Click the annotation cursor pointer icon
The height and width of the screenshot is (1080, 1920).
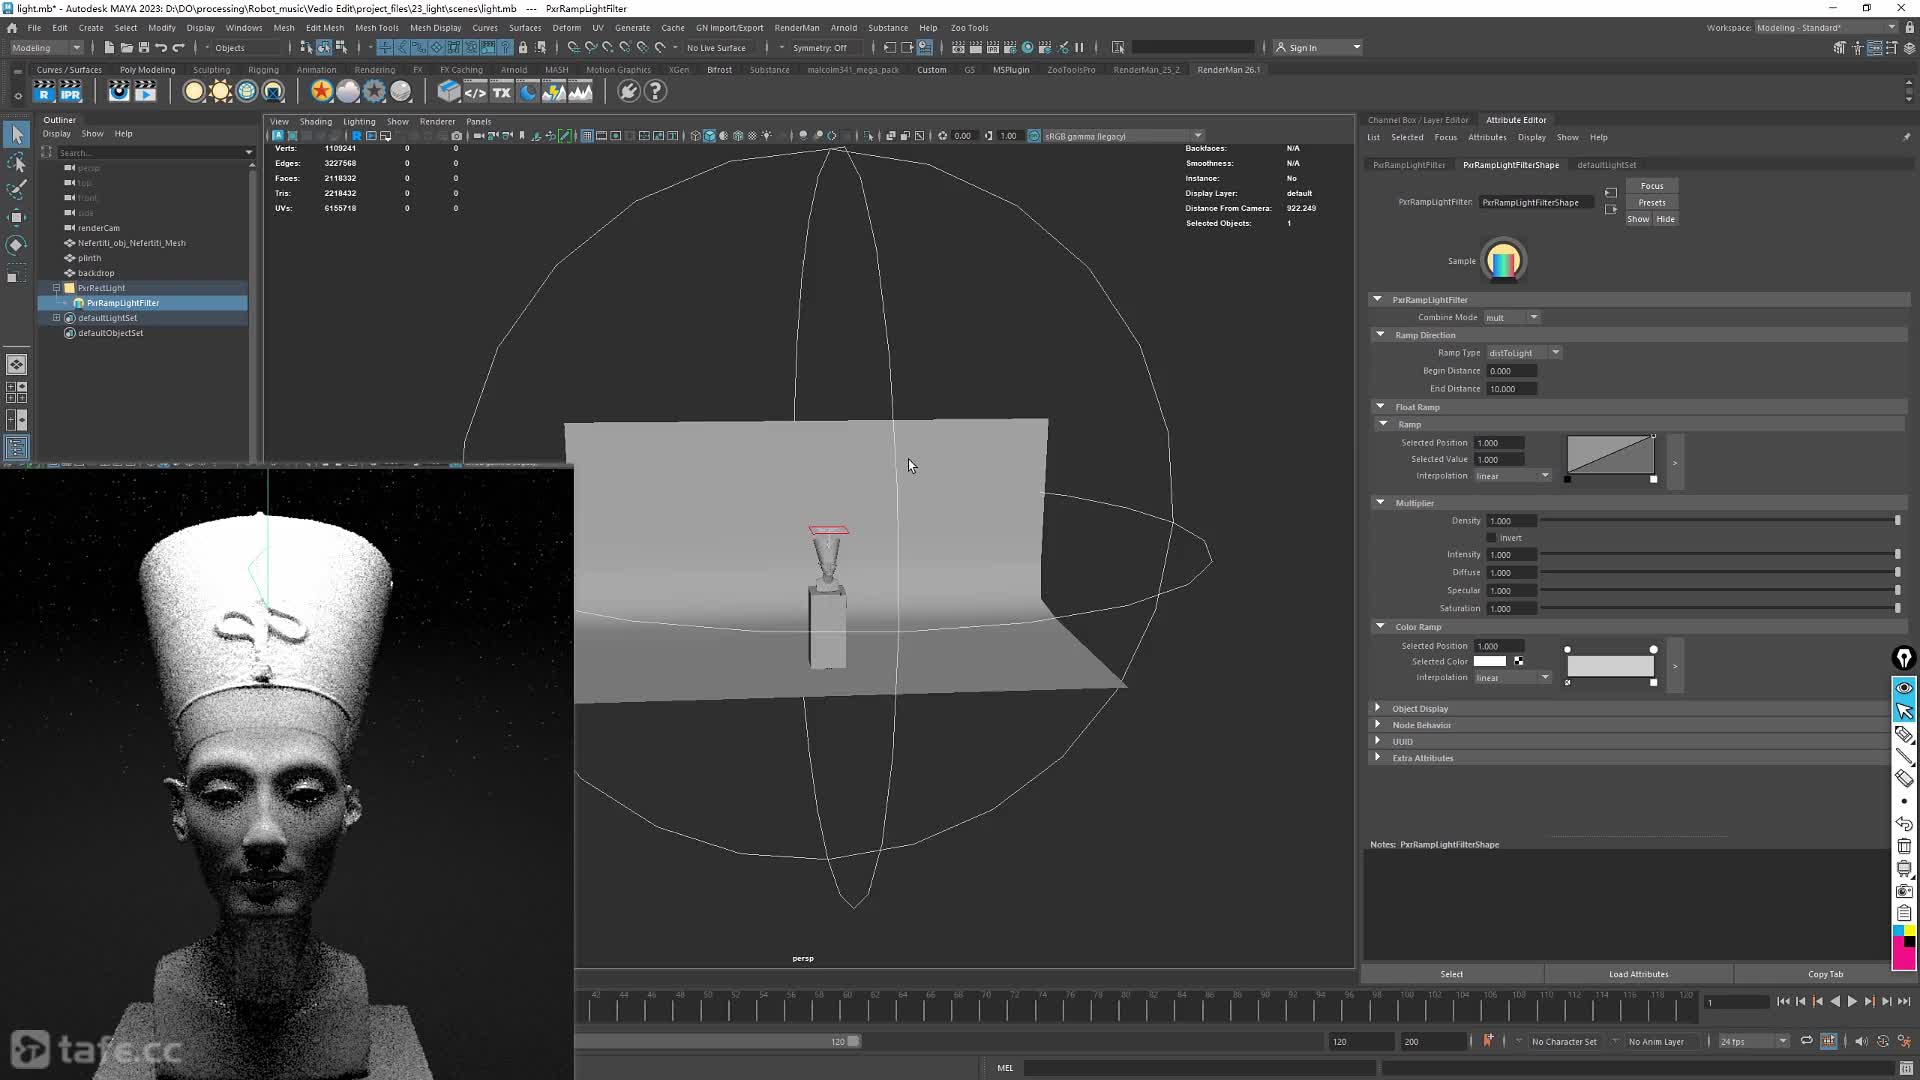coord(1904,711)
